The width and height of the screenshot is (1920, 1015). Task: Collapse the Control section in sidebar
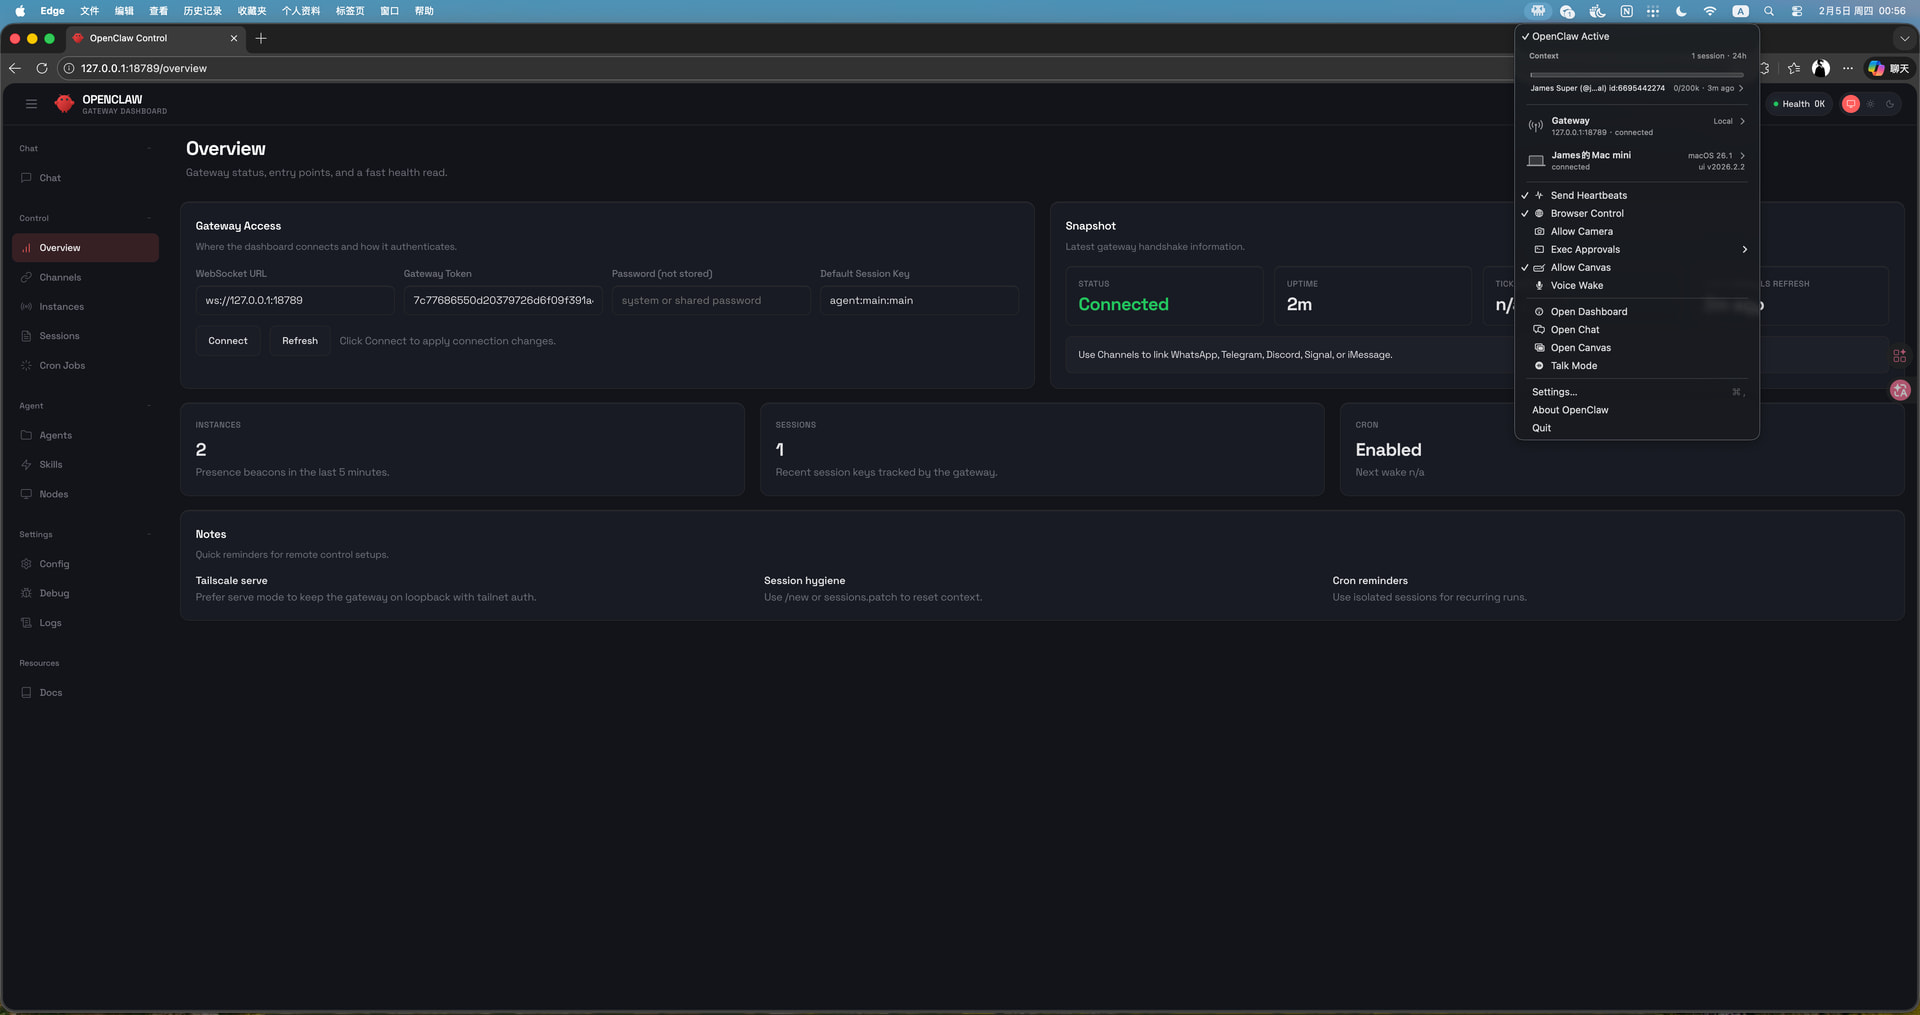(x=149, y=218)
